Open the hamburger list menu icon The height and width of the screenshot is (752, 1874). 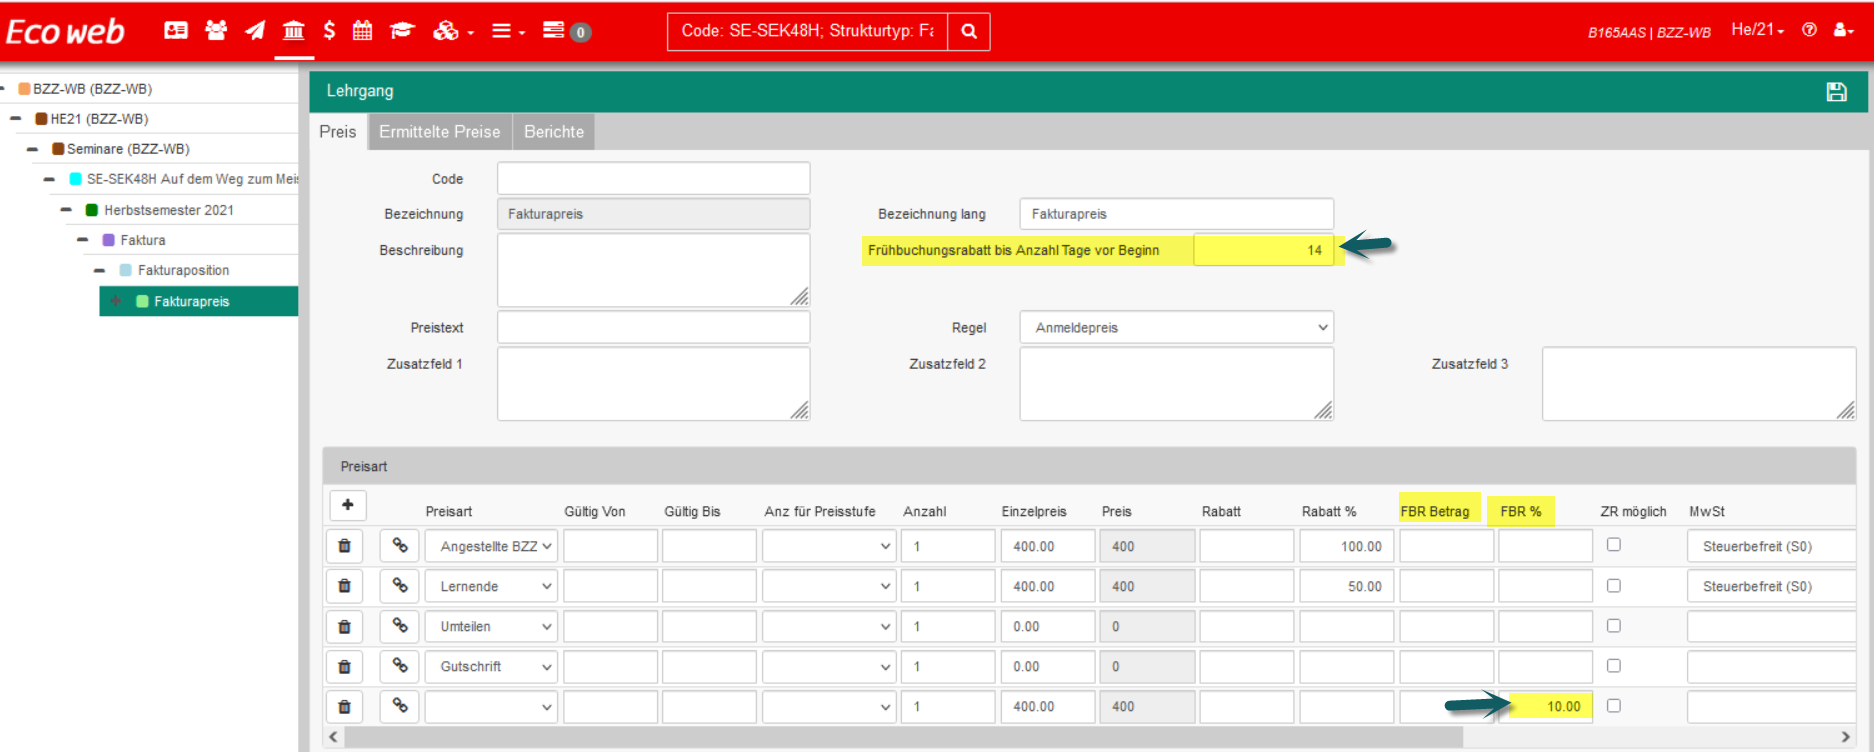tap(508, 31)
